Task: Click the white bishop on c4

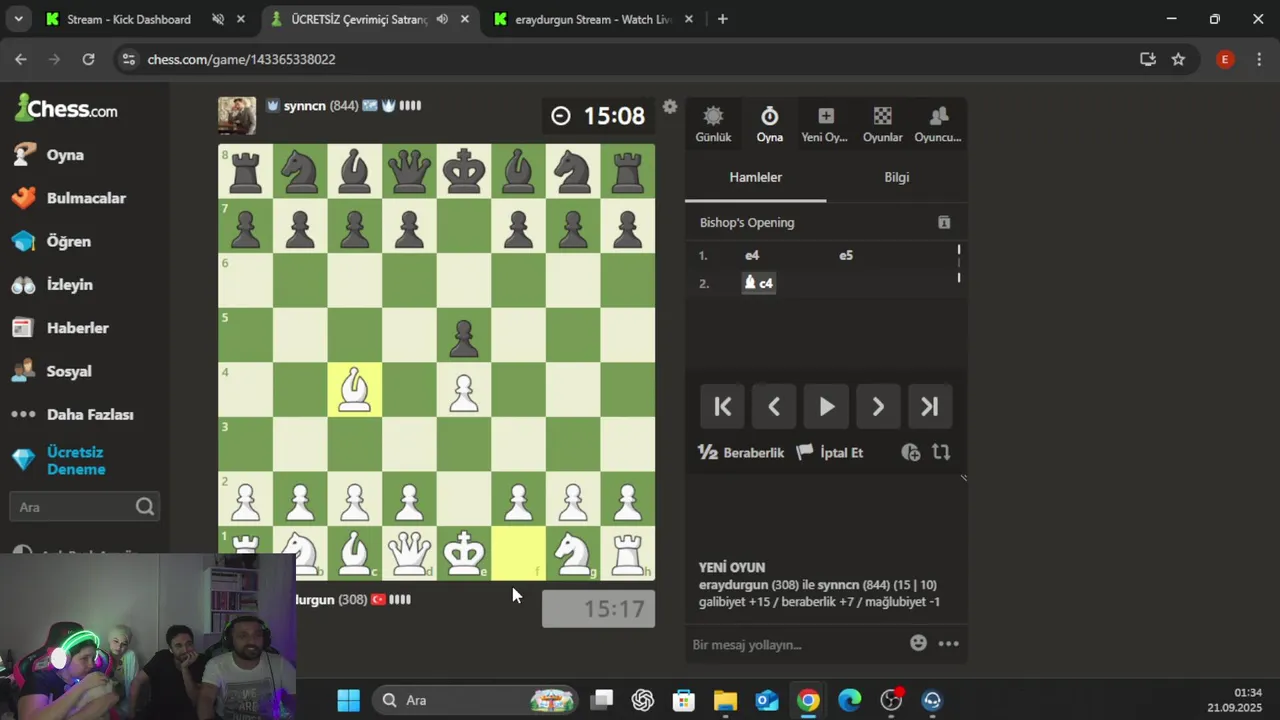Action: [355, 390]
